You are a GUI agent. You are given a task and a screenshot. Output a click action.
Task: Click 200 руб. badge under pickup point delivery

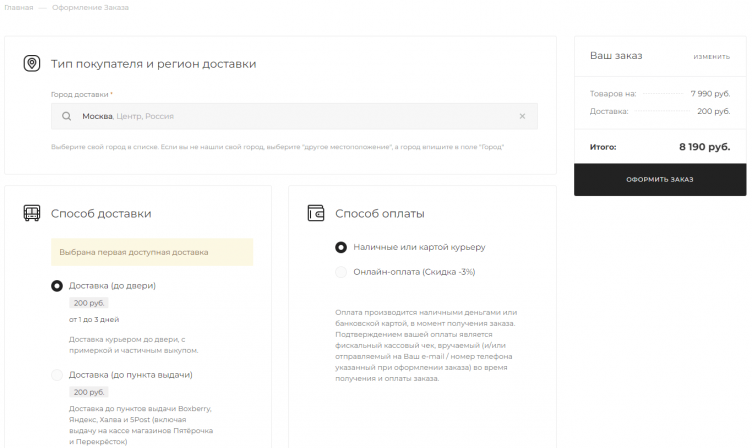tap(88, 392)
